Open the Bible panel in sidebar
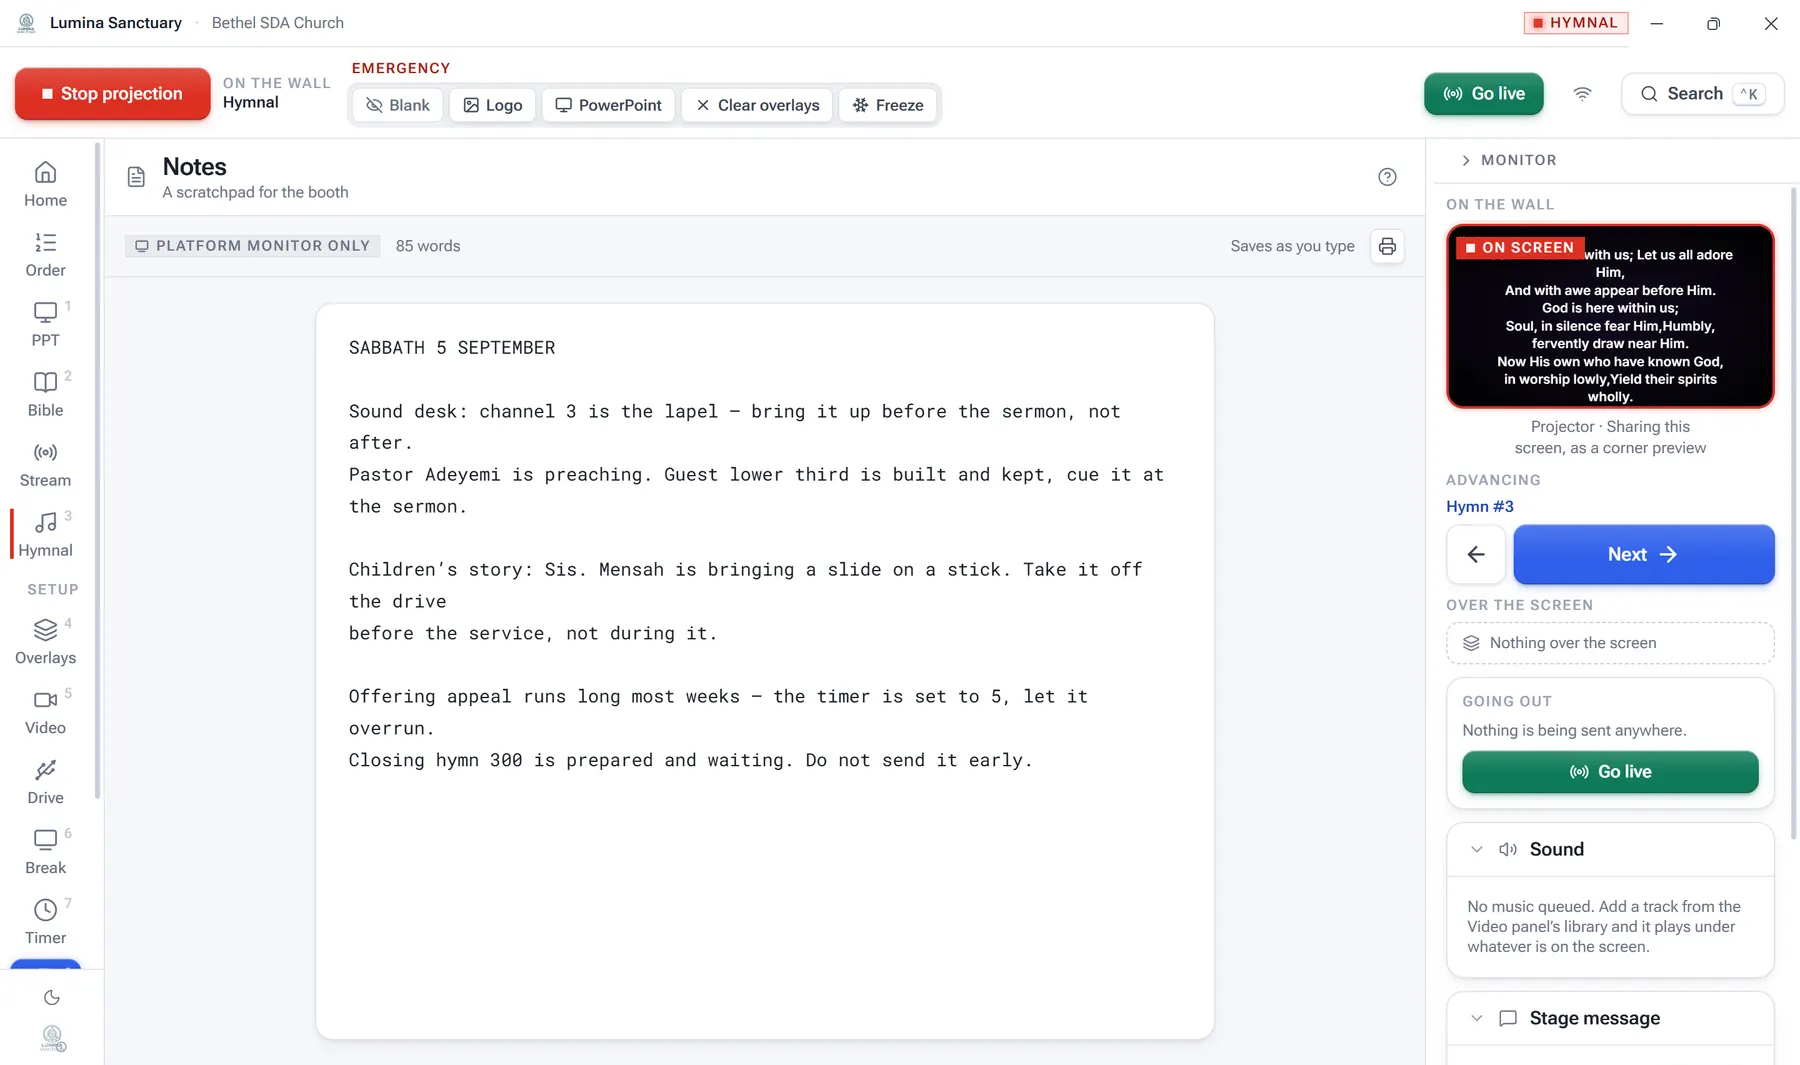Viewport: 1800px width, 1065px height. click(45, 394)
